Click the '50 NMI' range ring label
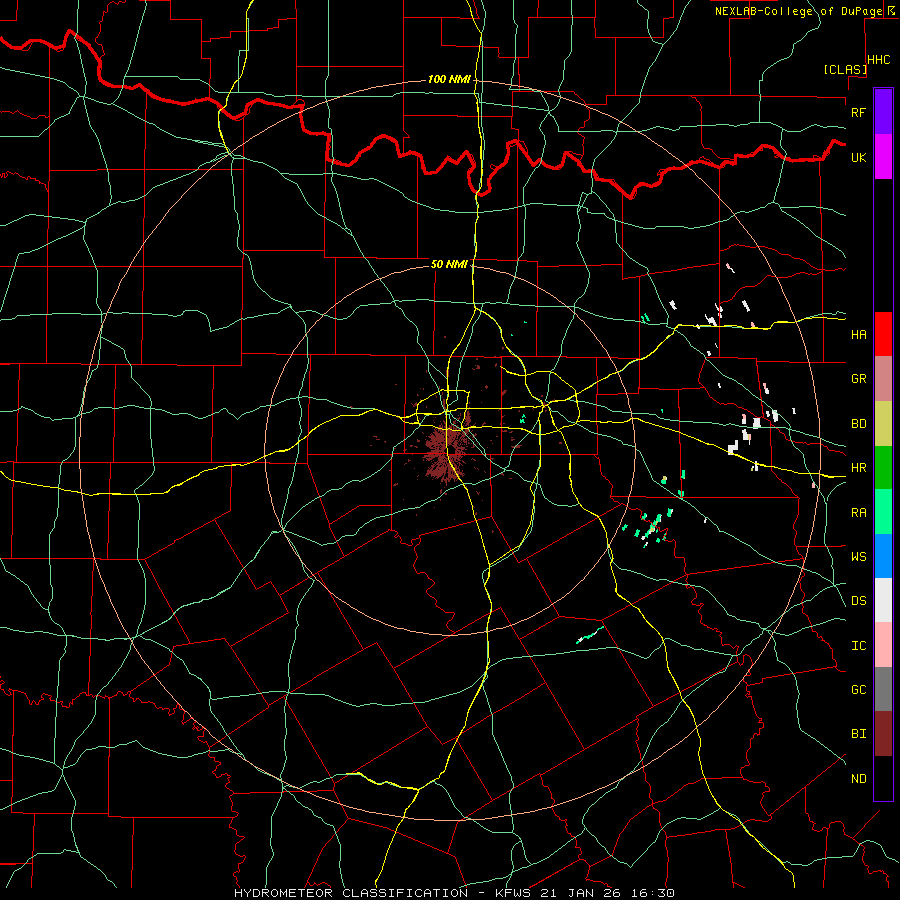Image resolution: width=900 pixels, height=900 pixels. tap(449, 264)
